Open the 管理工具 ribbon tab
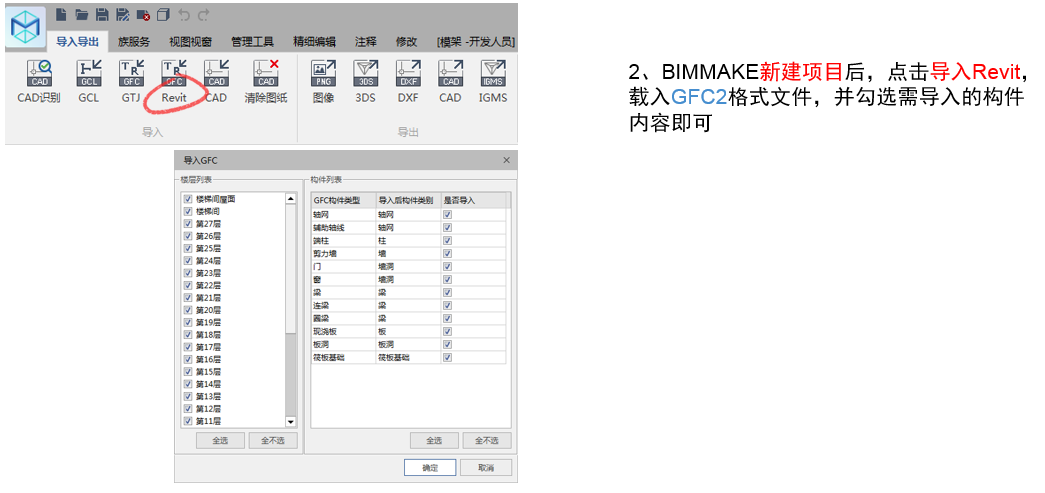This screenshot has width=1045, height=493. (253, 41)
